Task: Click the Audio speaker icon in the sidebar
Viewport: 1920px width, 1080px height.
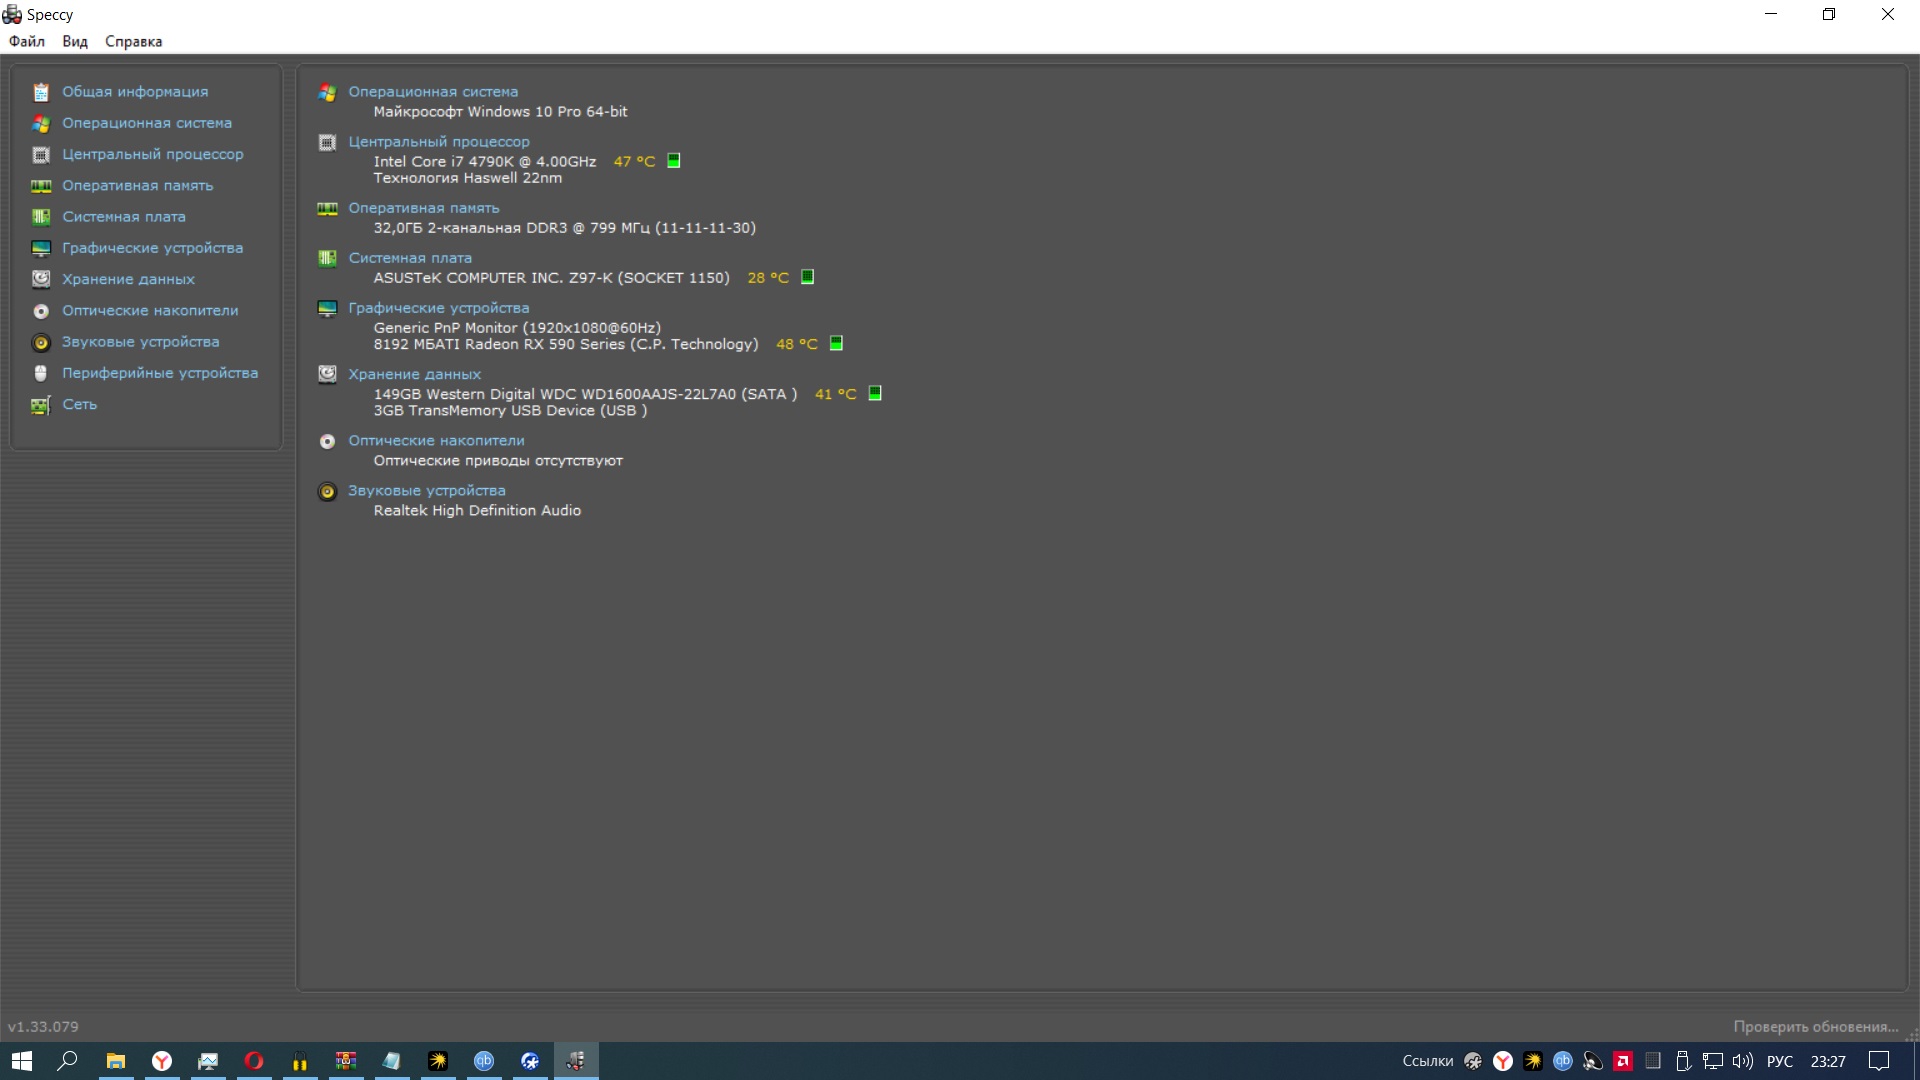Action: [x=41, y=342]
